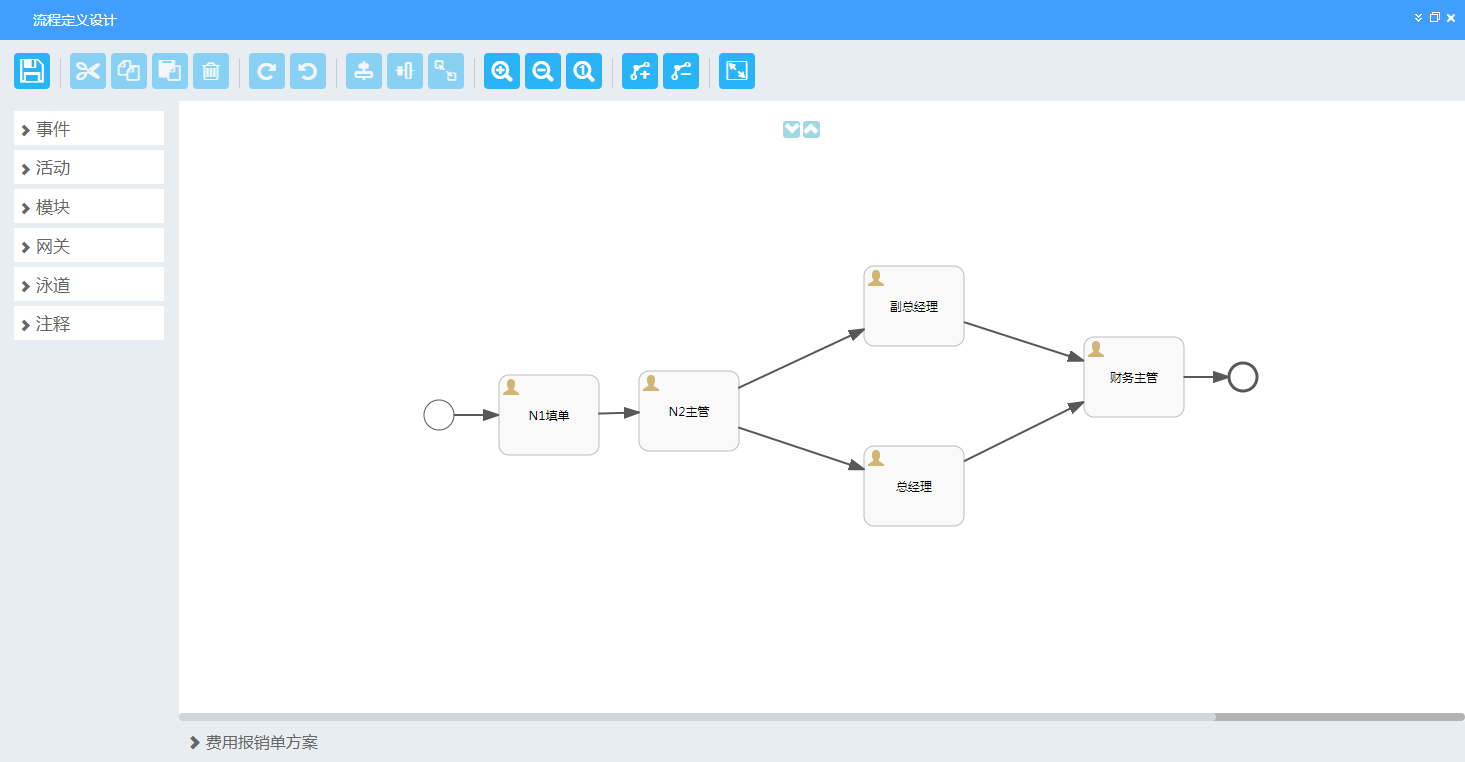Click the restore window icon in title bar
This screenshot has height=762, width=1465.
[1434, 18]
